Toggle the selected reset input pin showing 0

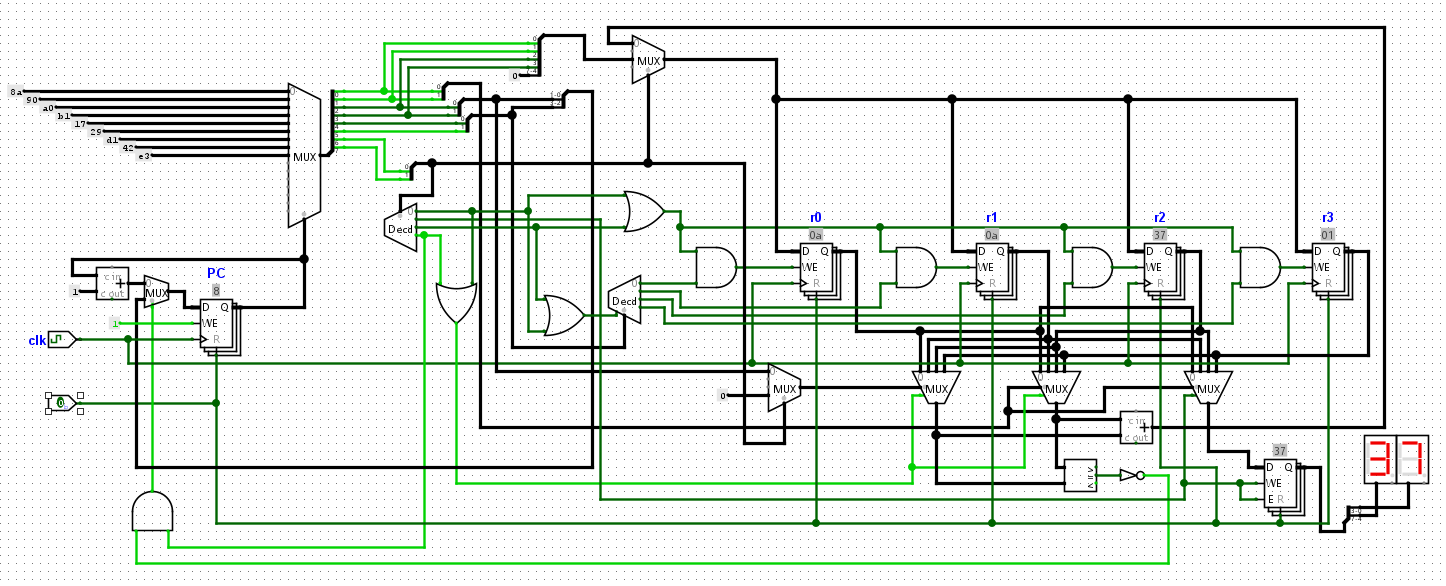coord(60,403)
